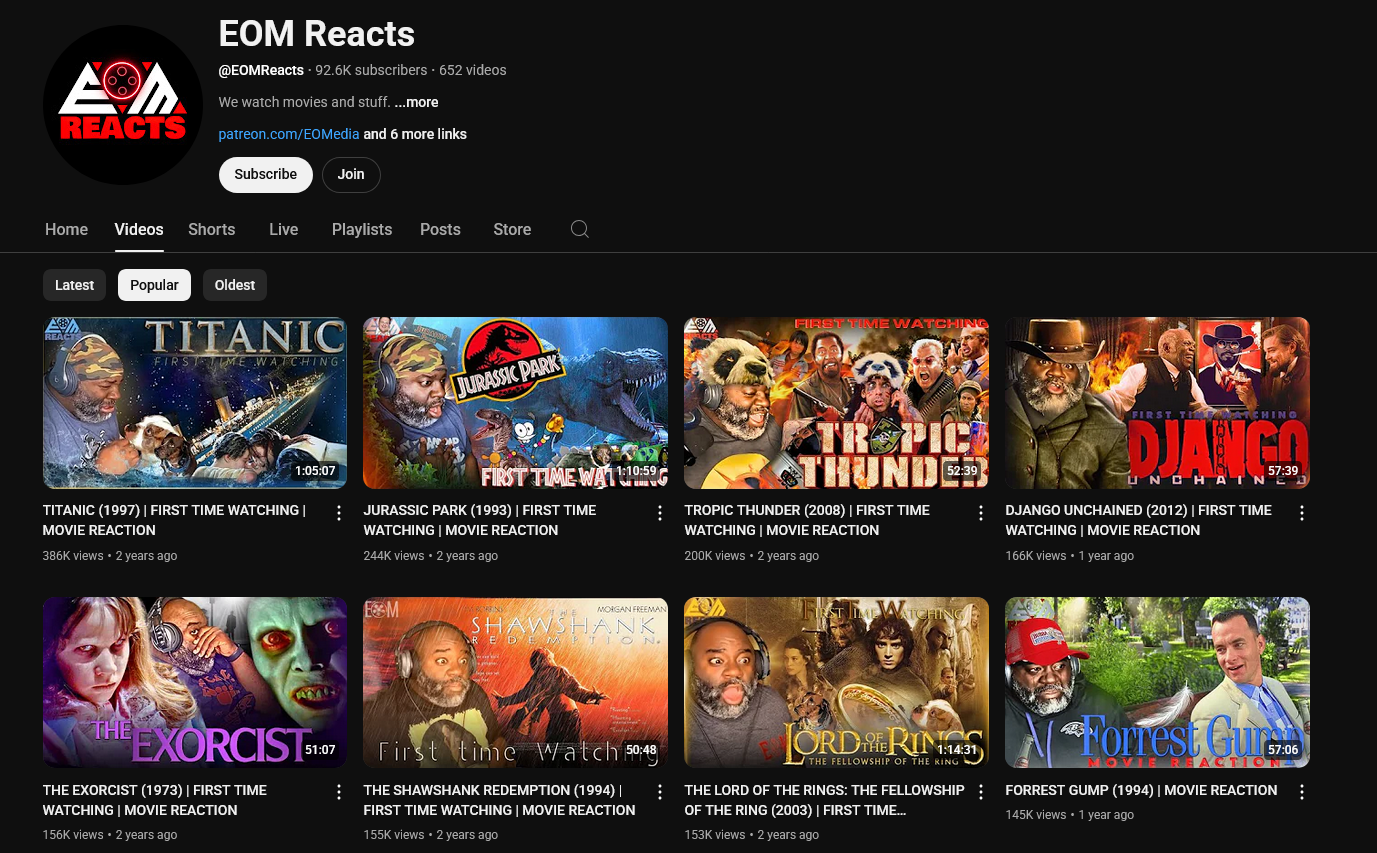
Task: Open options menu for Forrest Gump video
Action: (x=1302, y=792)
